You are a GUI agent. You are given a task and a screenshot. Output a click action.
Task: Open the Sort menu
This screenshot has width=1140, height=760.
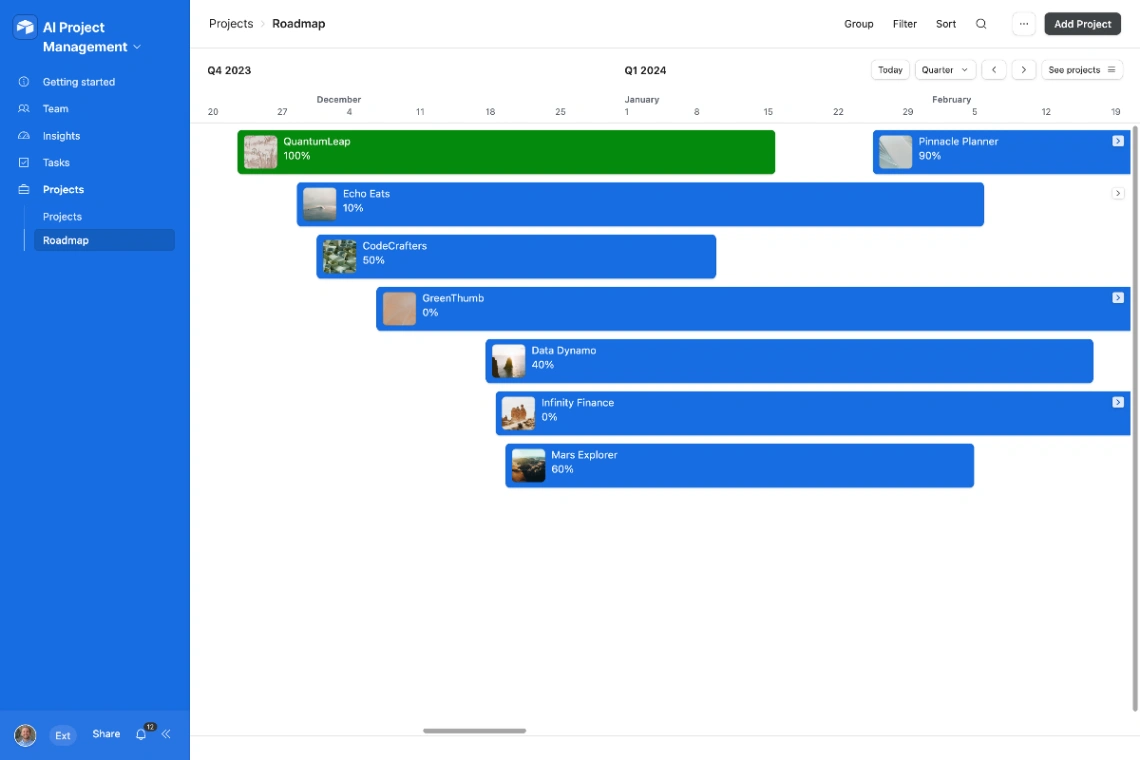click(945, 23)
